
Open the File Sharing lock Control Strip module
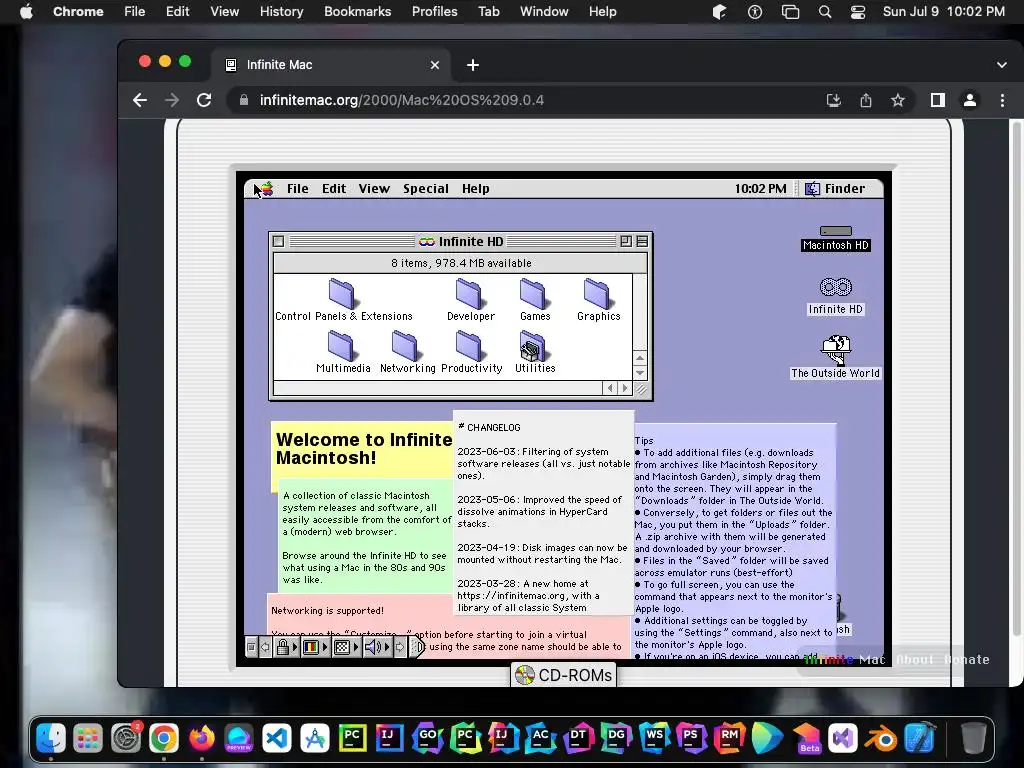pos(287,647)
